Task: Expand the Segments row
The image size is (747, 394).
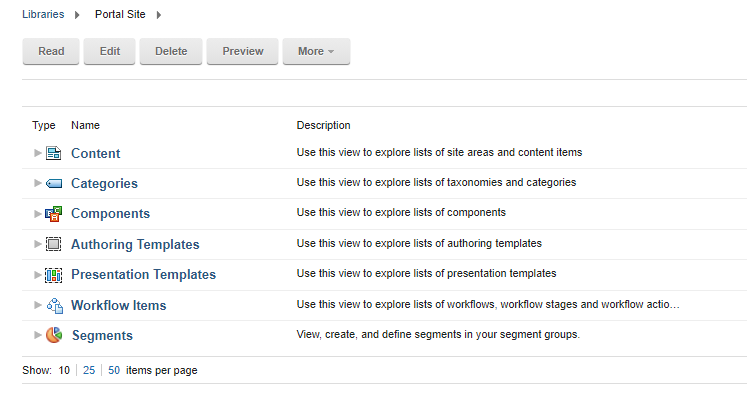Action: (x=38, y=335)
